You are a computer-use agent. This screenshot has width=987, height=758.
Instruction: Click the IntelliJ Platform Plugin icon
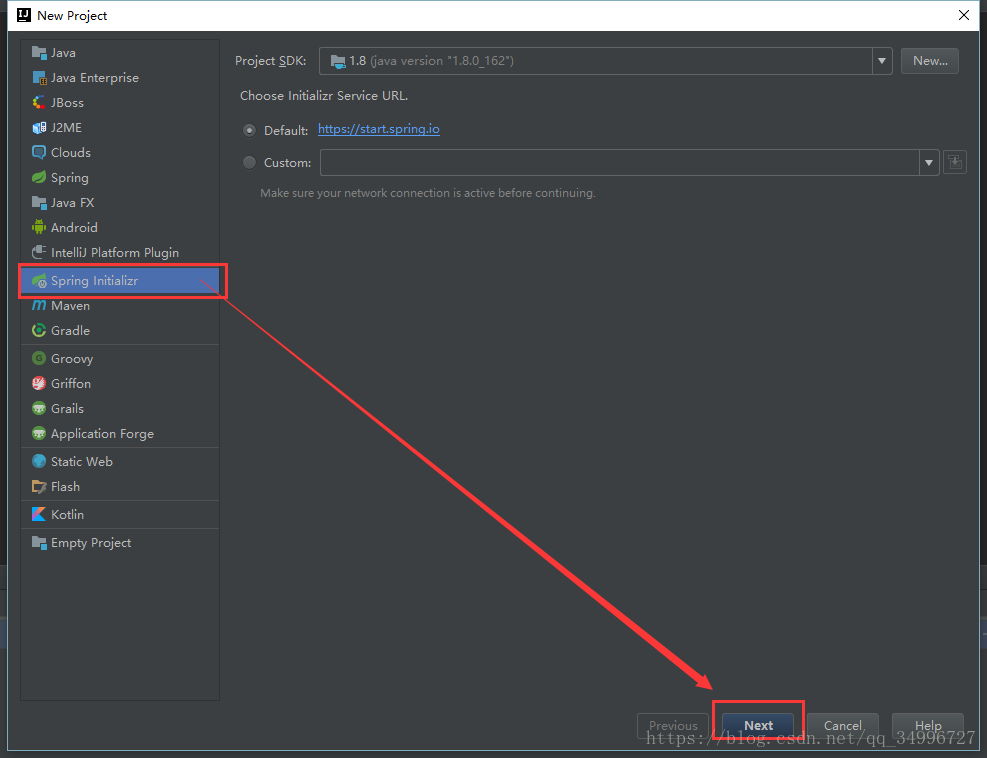point(39,252)
